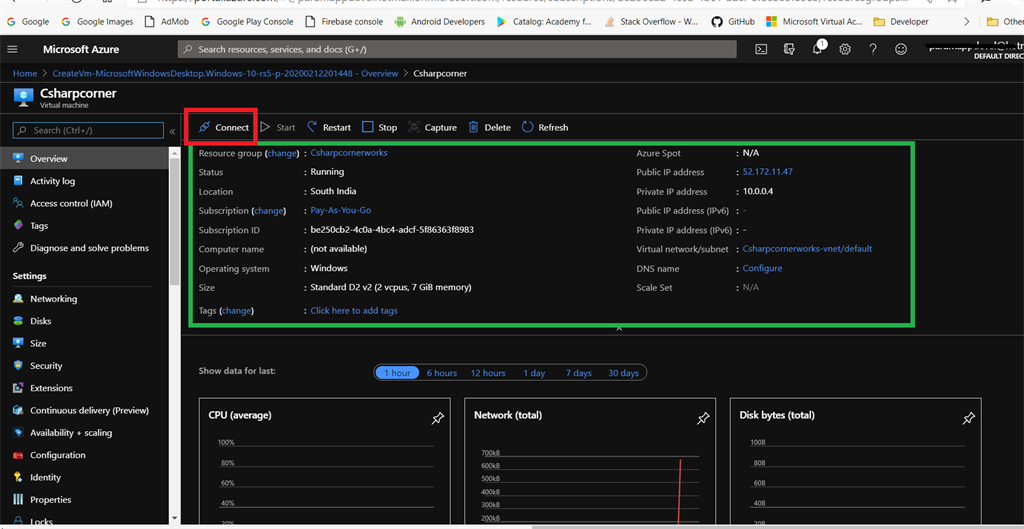The width and height of the screenshot is (1024, 529).
Task: Click the Csharpcornerworks resource group link
Action: [349, 152]
